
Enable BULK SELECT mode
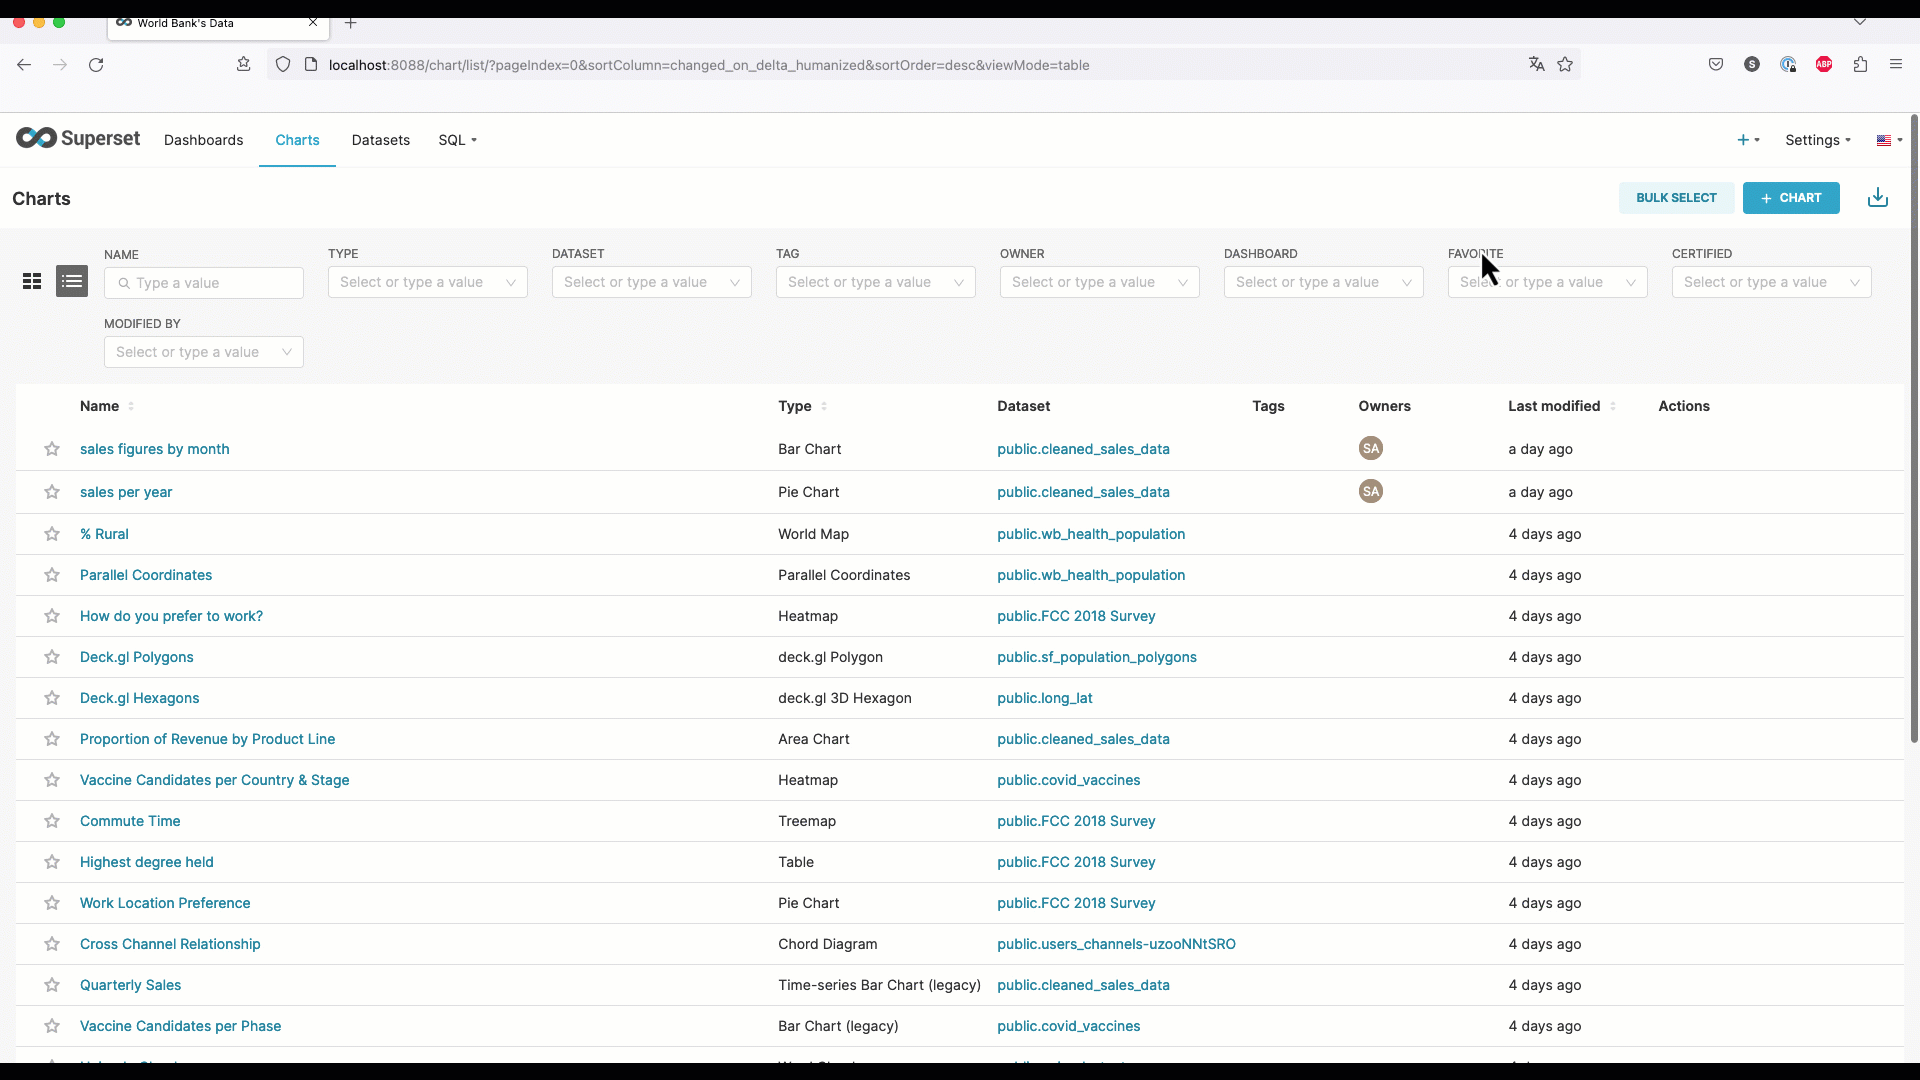(x=1675, y=198)
